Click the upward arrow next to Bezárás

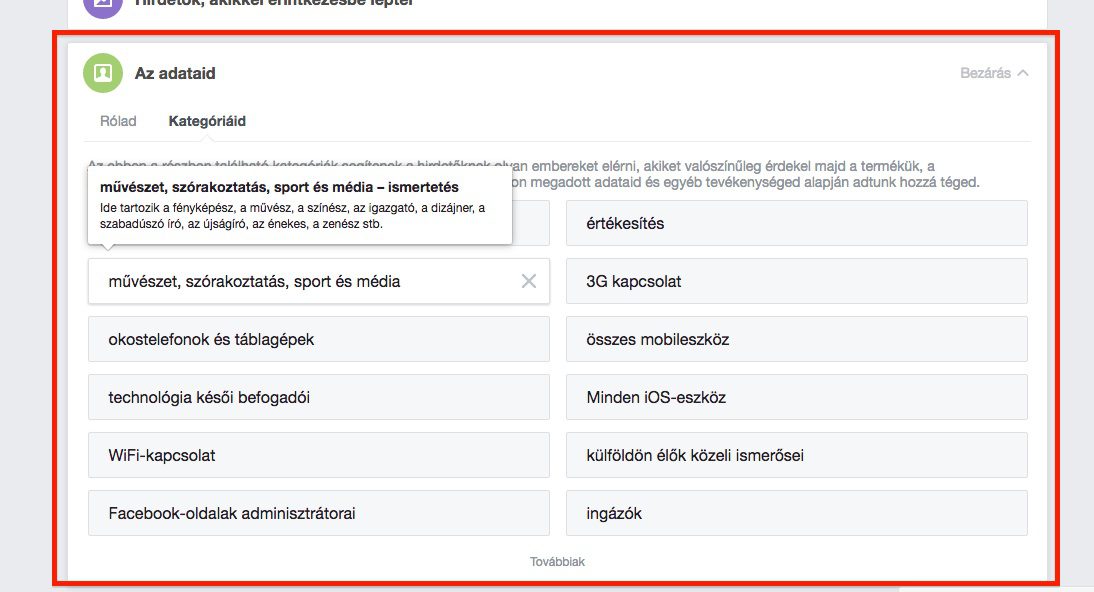[x=1022, y=72]
